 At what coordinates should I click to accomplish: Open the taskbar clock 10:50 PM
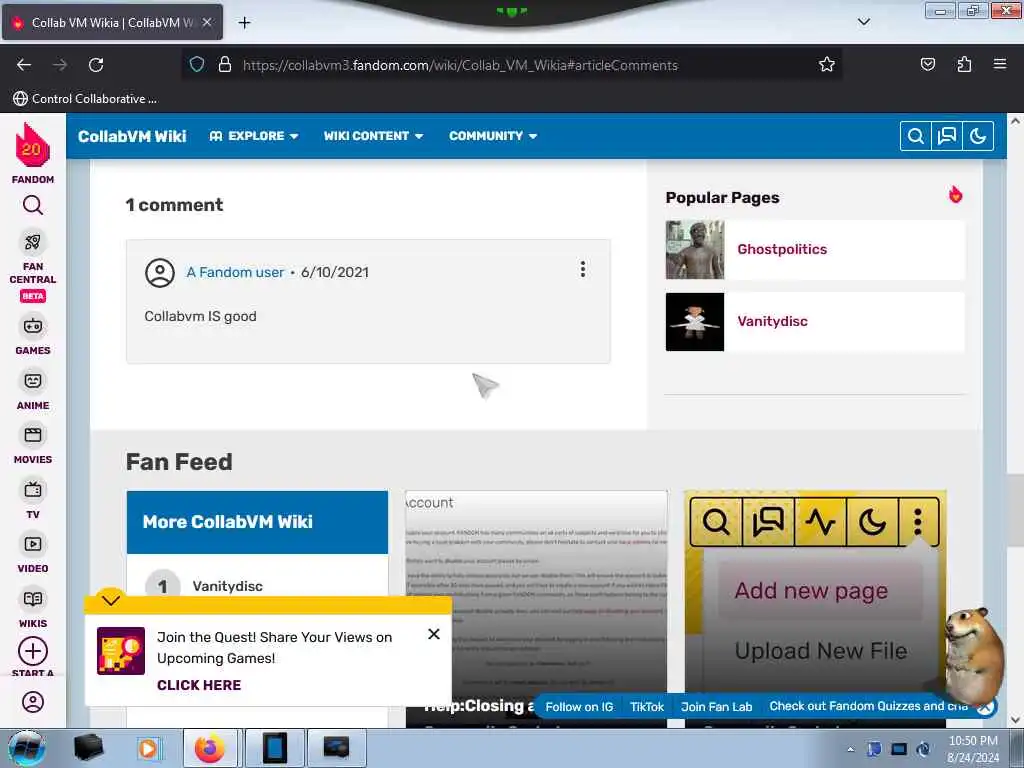coord(973,749)
